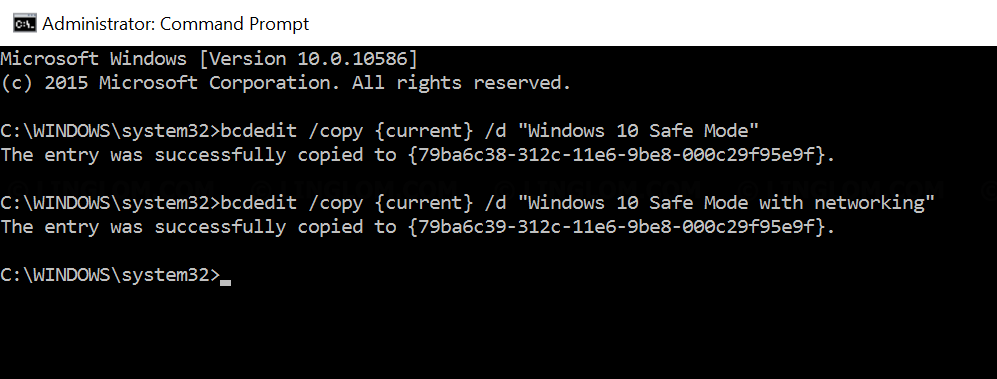Click the last C:\WINDOWS\system32> prompt
The width and height of the screenshot is (997, 379).
(x=110, y=275)
